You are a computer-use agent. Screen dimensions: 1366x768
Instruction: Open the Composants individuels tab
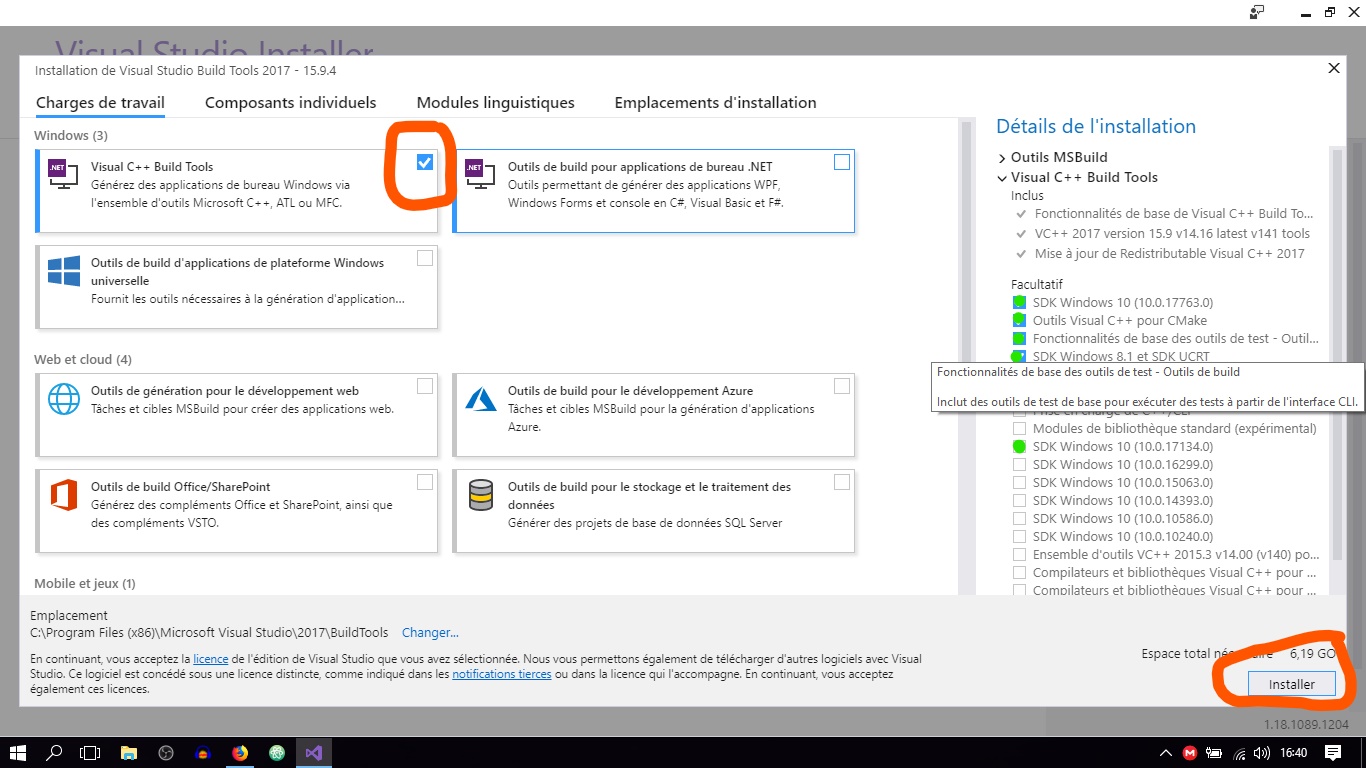[x=290, y=103]
